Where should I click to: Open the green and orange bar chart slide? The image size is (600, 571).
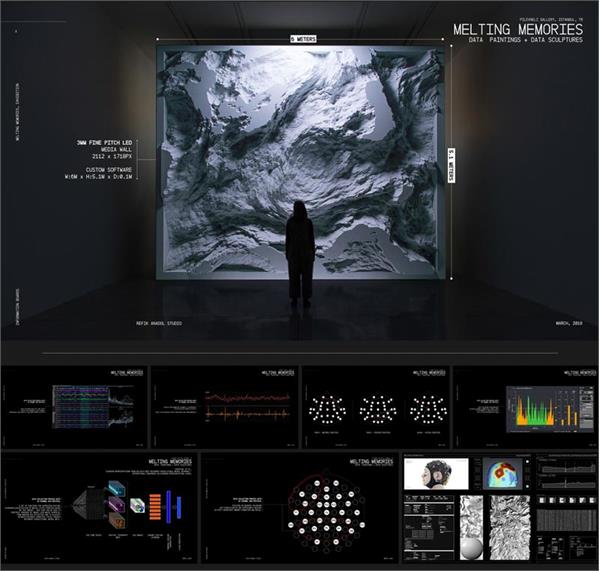525,407
